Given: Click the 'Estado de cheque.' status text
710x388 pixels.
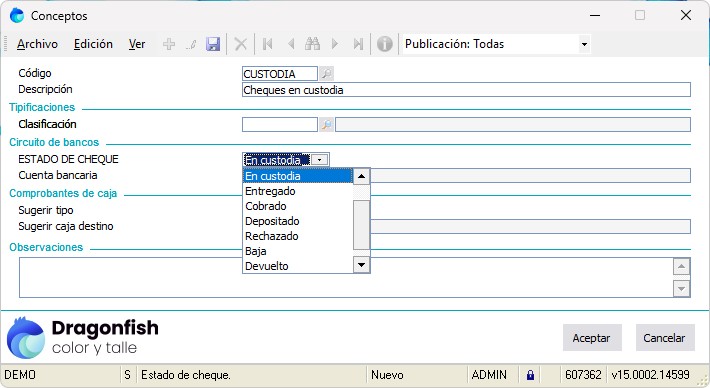Looking at the screenshot, I should pos(186,375).
